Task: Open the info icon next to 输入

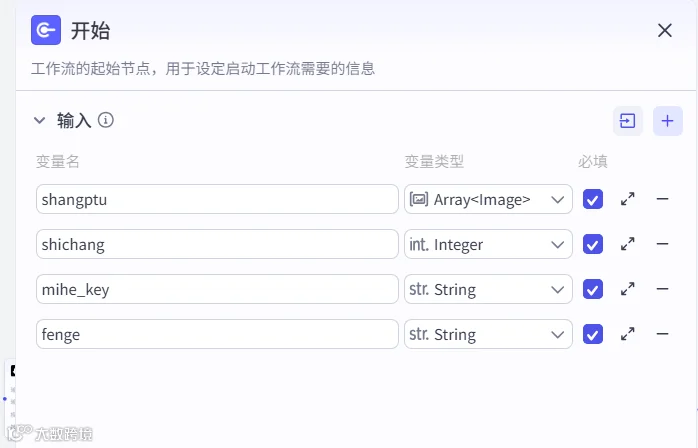Action: (106, 120)
